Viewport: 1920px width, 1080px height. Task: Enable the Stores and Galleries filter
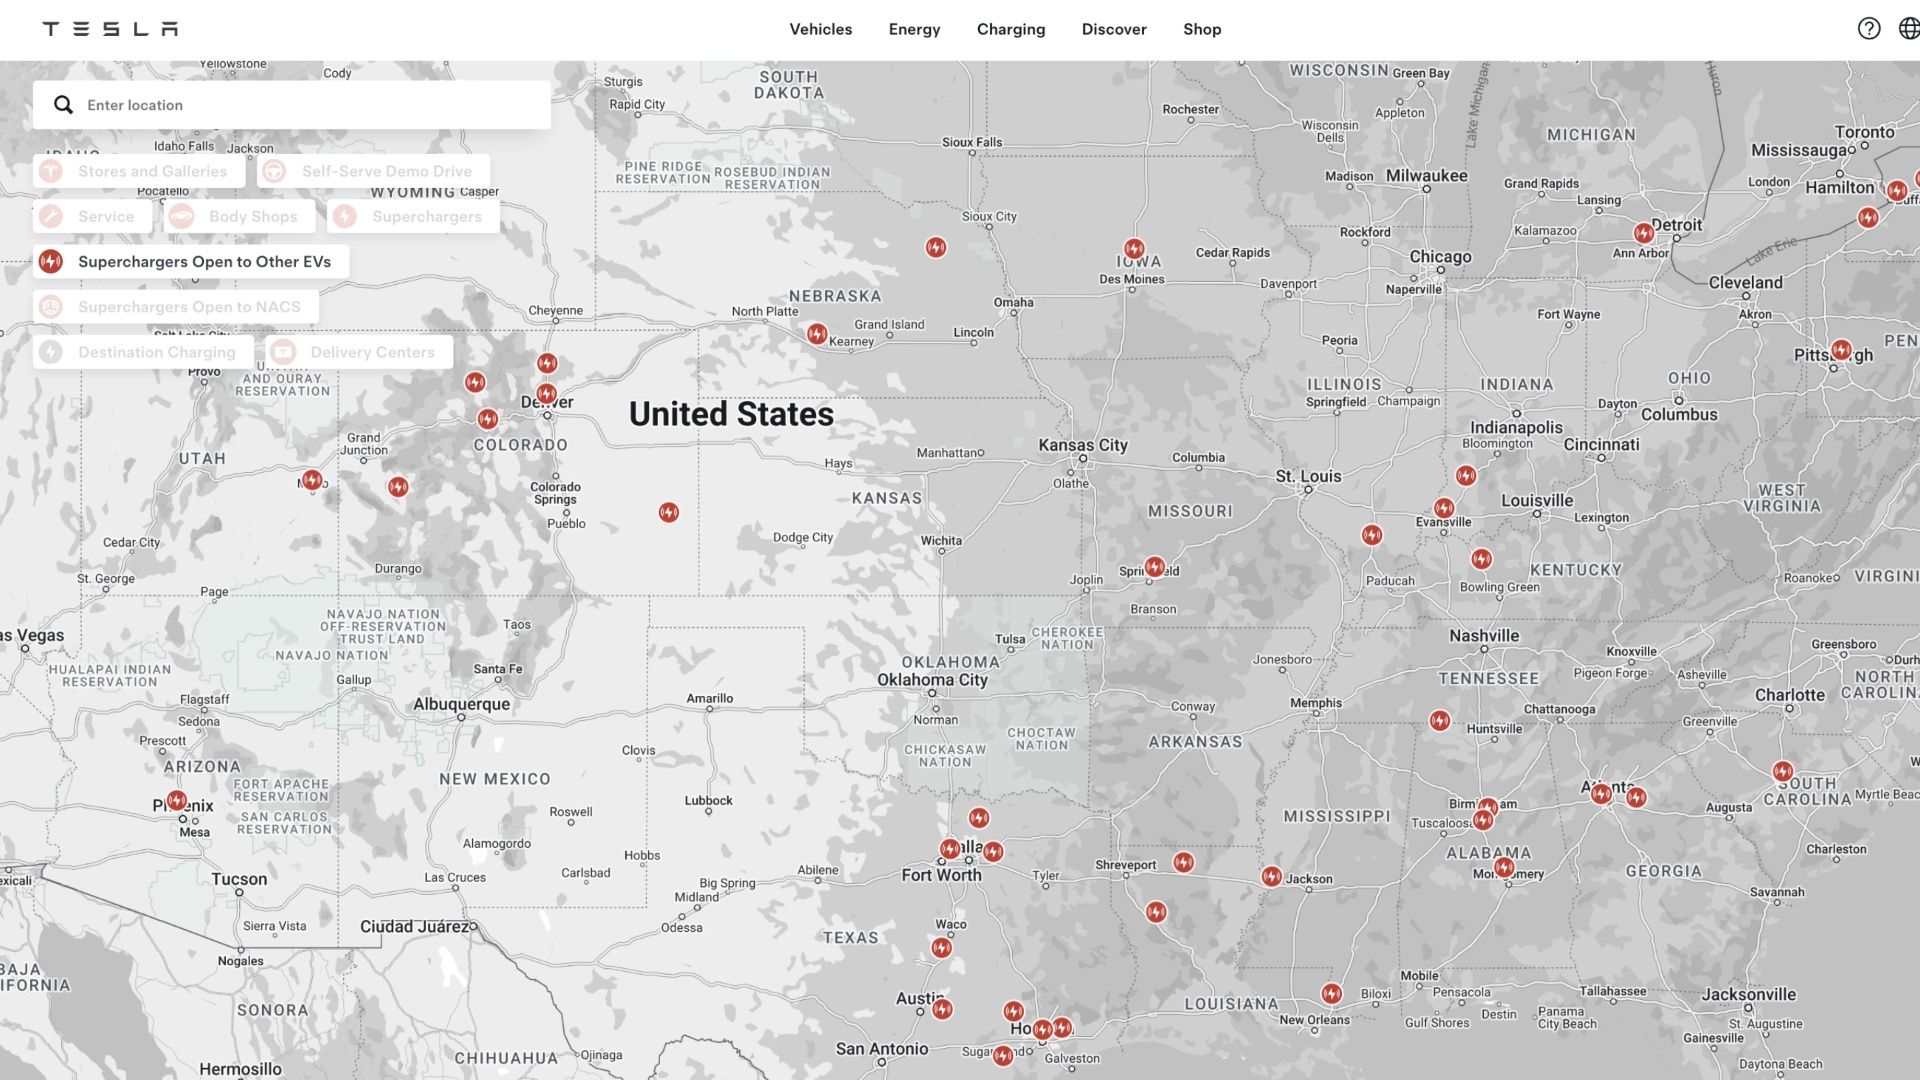139,172
